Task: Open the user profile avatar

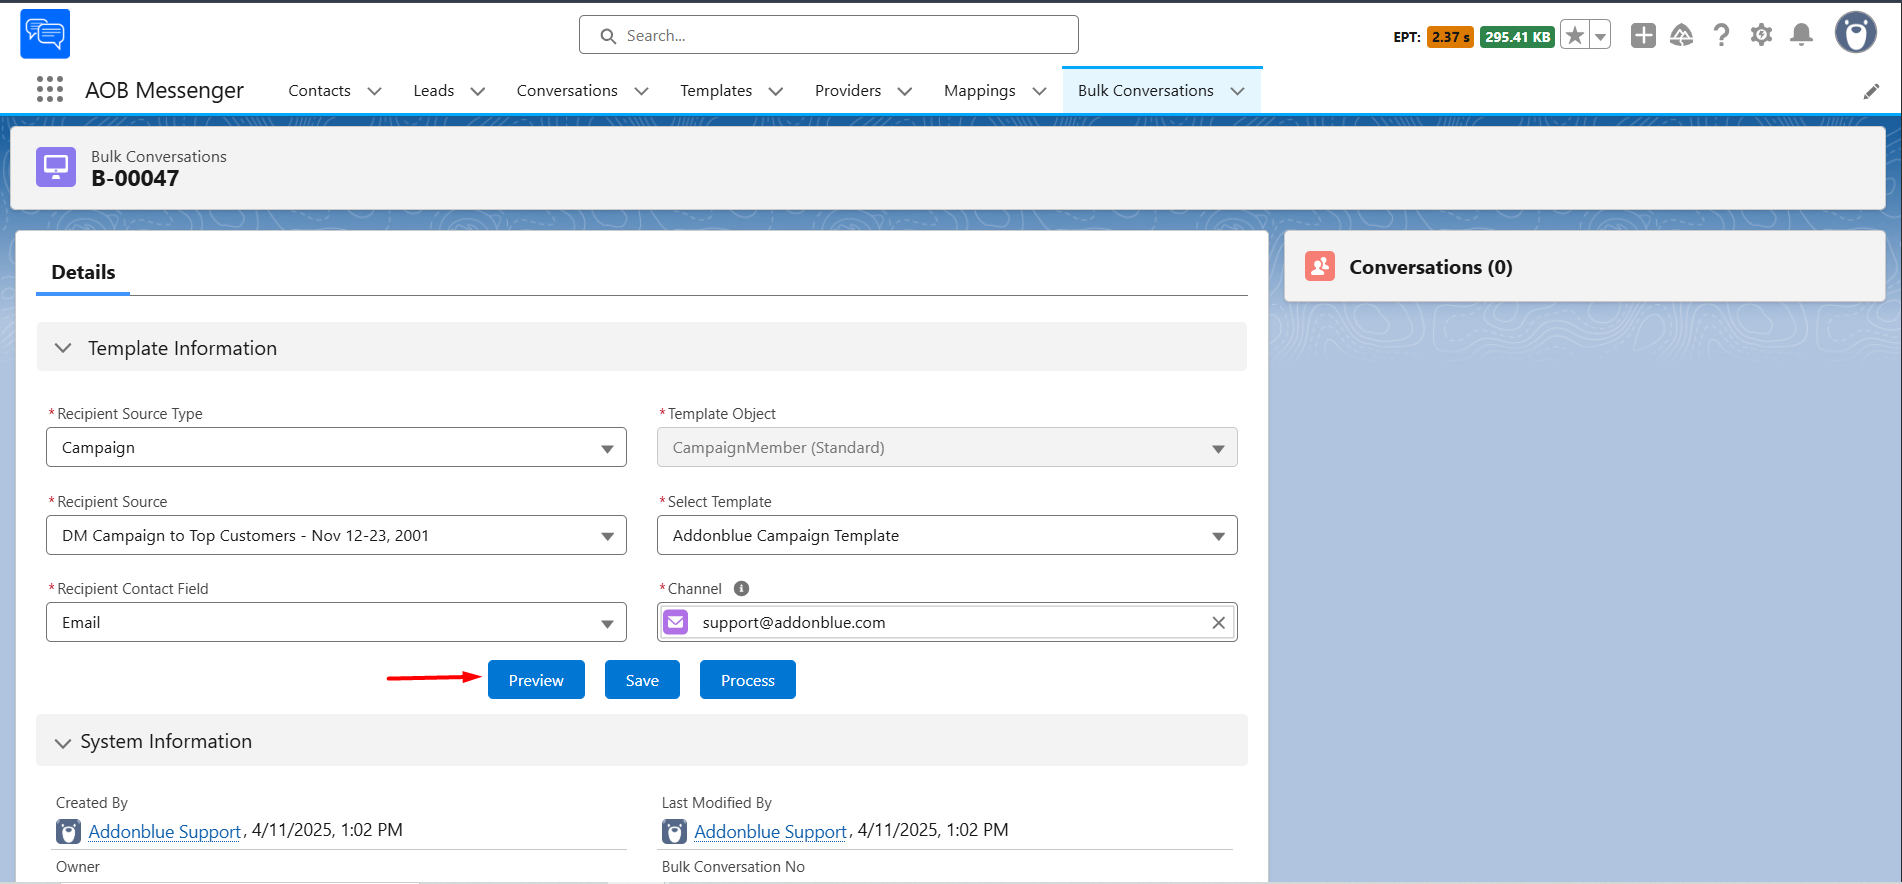Action: [1856, 33]
